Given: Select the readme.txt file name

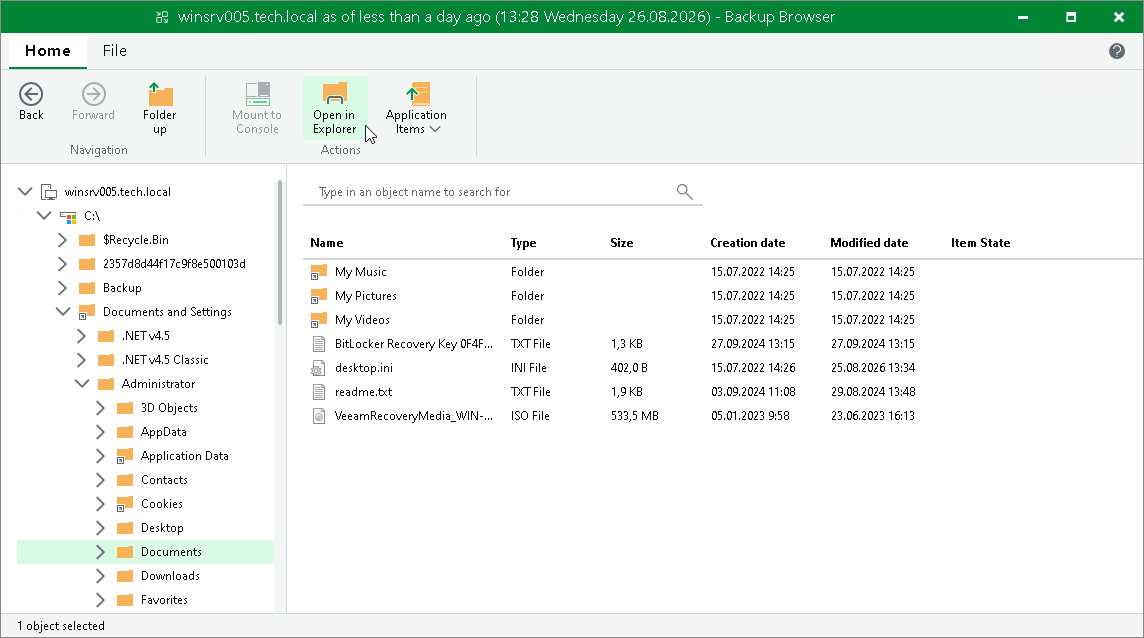Looking at the screenshot, I should pyautogui.click(x=363, y=392).
